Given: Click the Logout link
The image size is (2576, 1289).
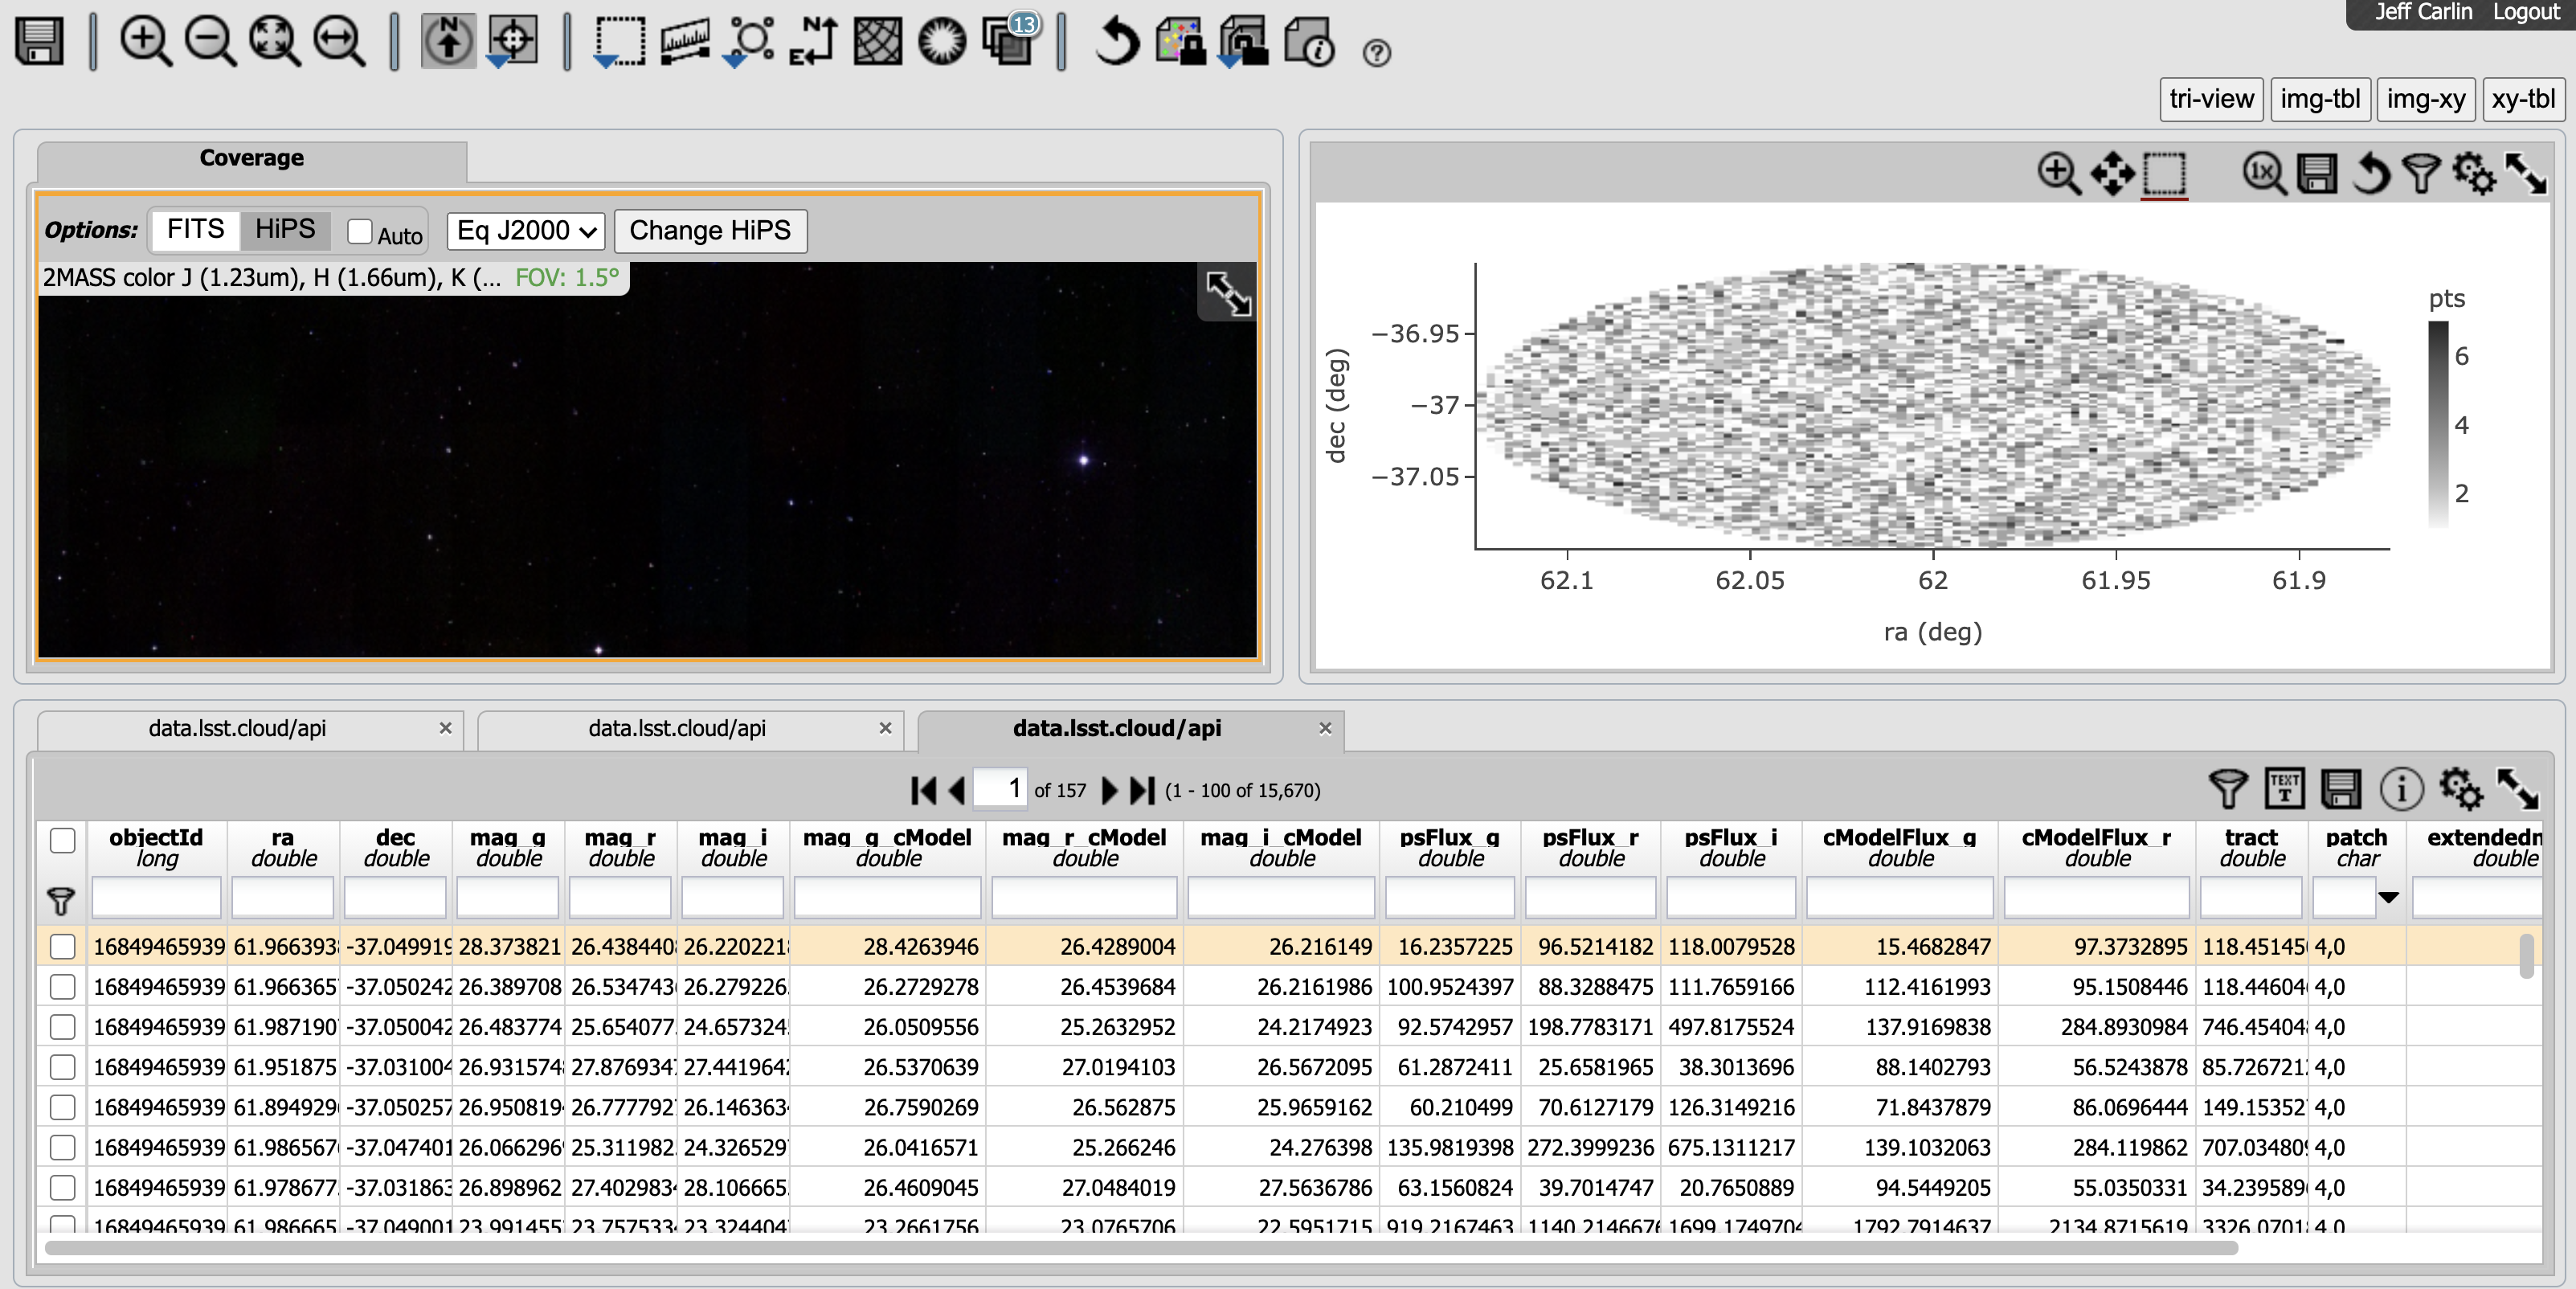Looking at the screenshot, I should click(2525, 12).
